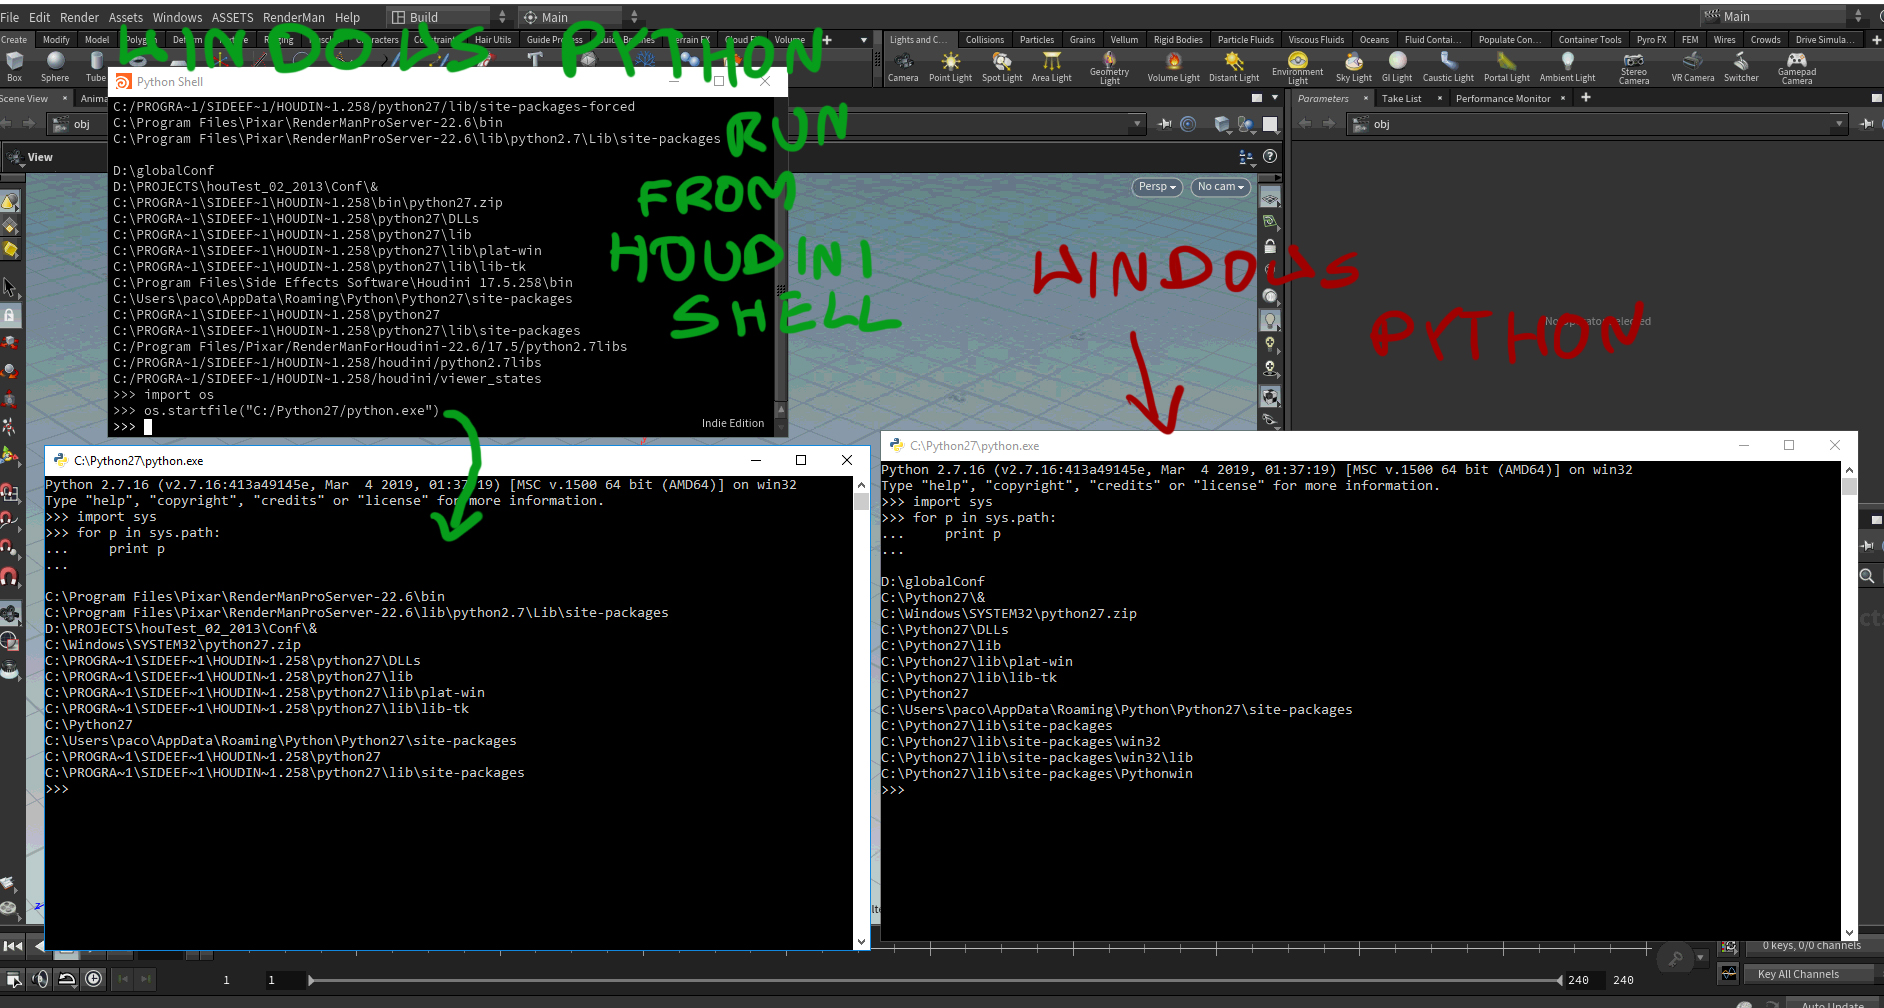Click the timeline frame slider handle
The height and width of the screenshot is (1008, 1884).
click(x=312, y=980)
